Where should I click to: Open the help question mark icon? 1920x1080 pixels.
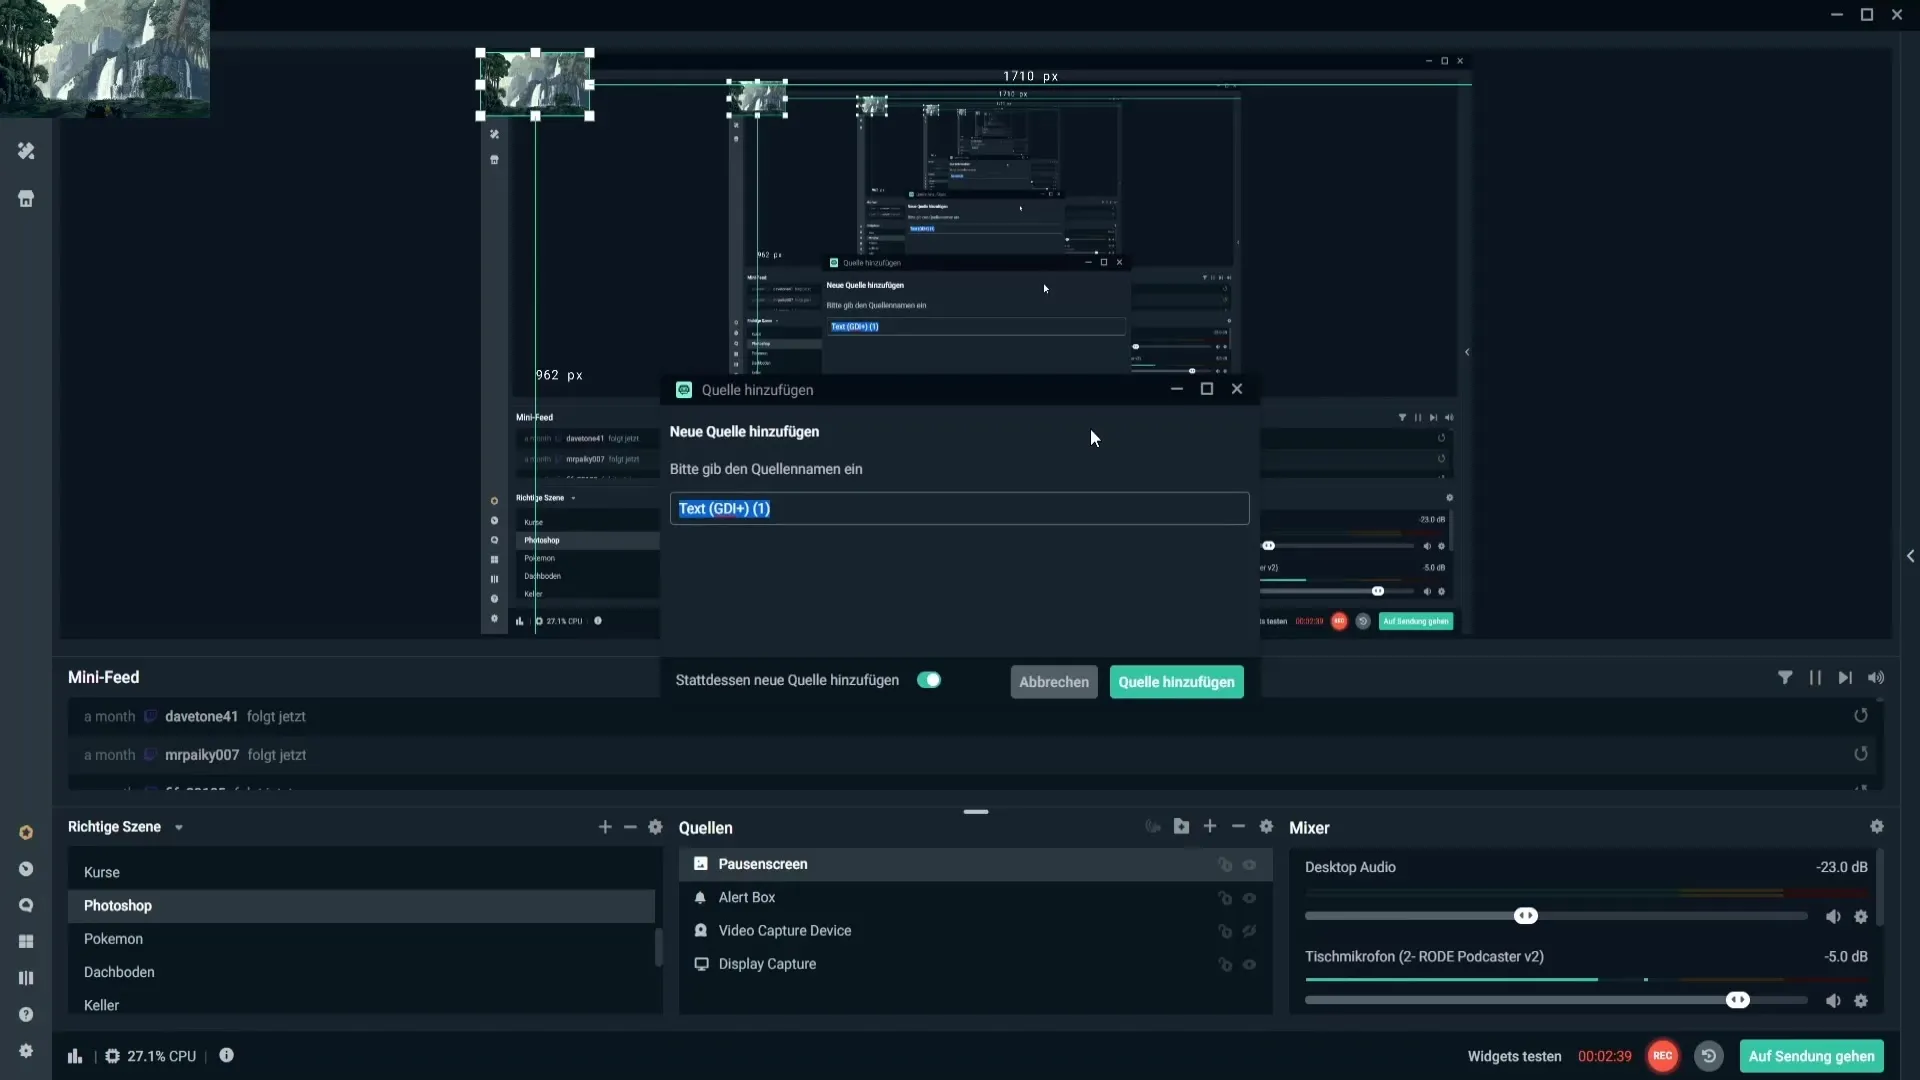(x=26, y=1014)
